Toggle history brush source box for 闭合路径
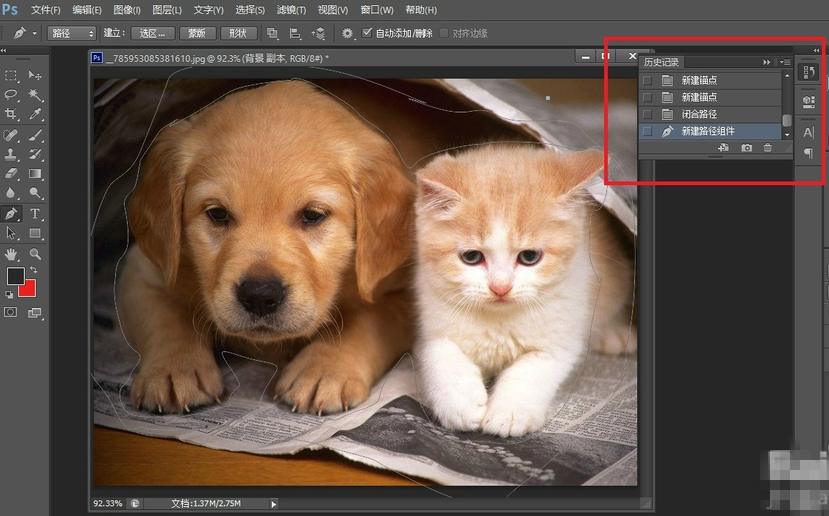Screen dimensions: 829x516 647,114
